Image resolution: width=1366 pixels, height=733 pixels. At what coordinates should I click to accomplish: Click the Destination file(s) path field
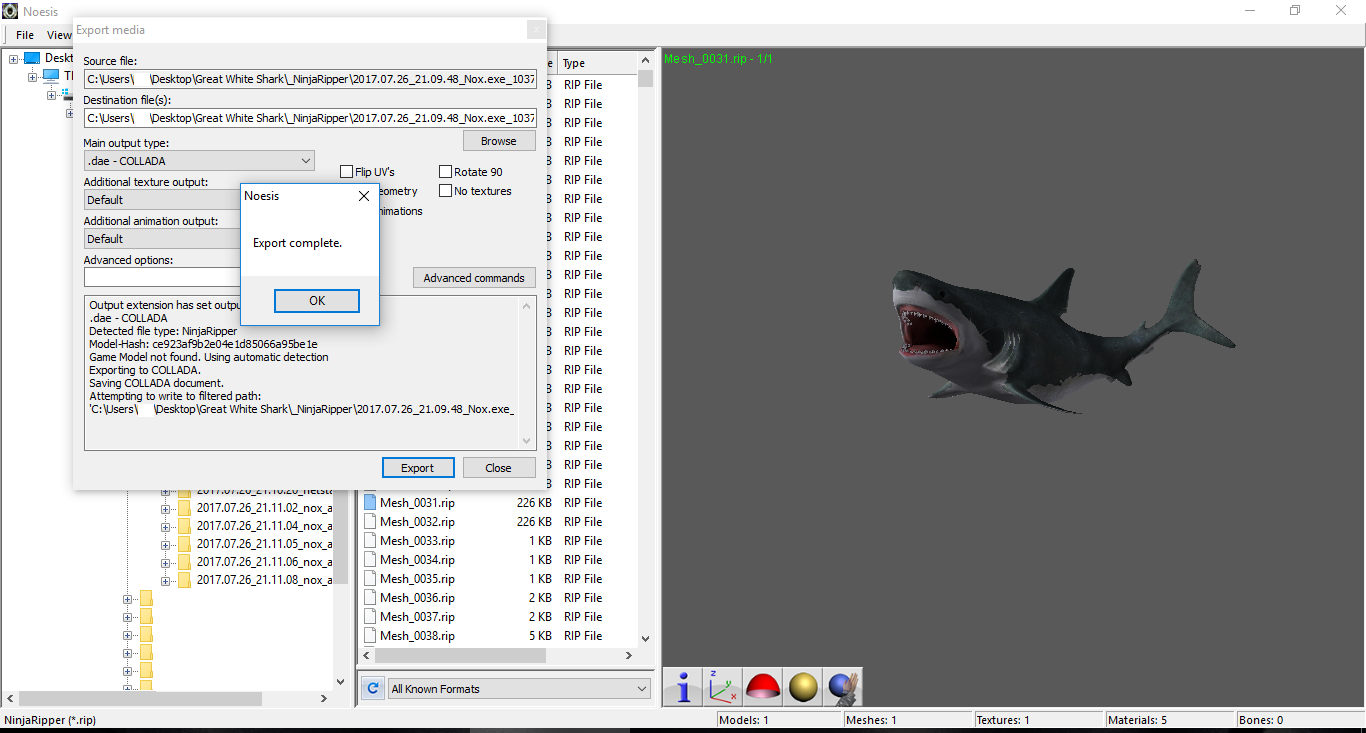pyautogui.click(x=310, y=118)
